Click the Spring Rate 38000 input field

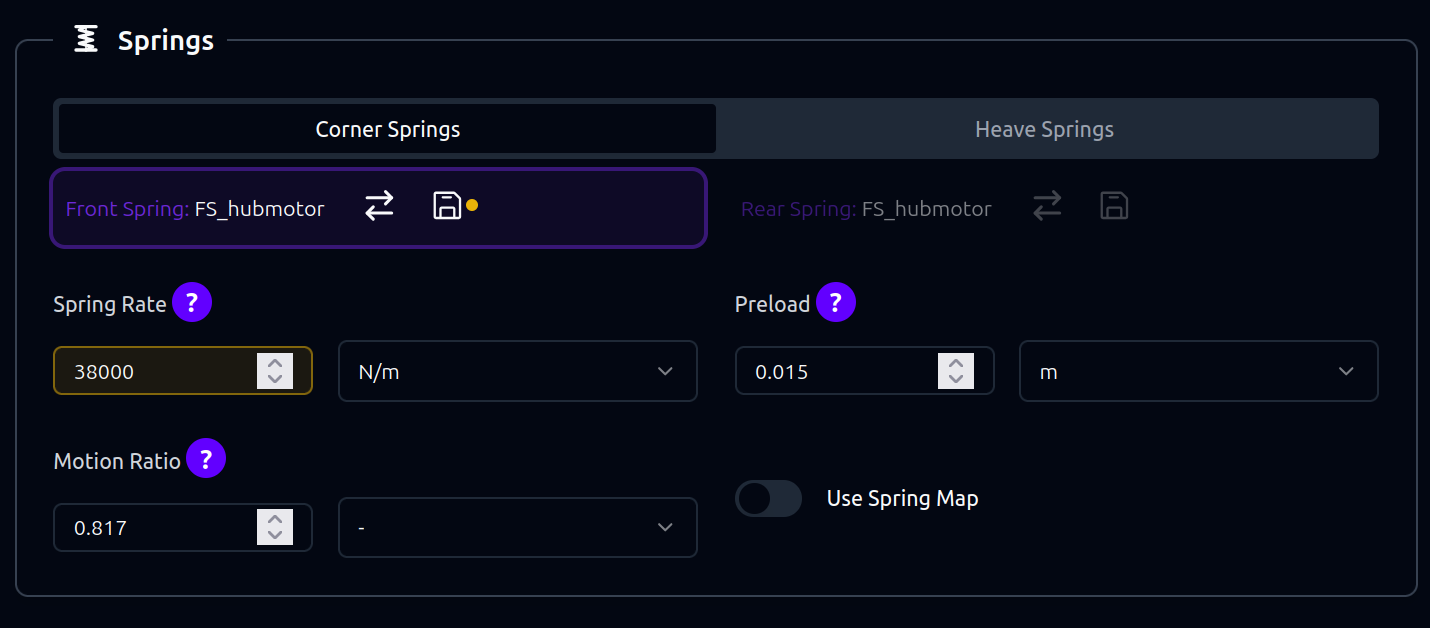[x=155, y=371]
